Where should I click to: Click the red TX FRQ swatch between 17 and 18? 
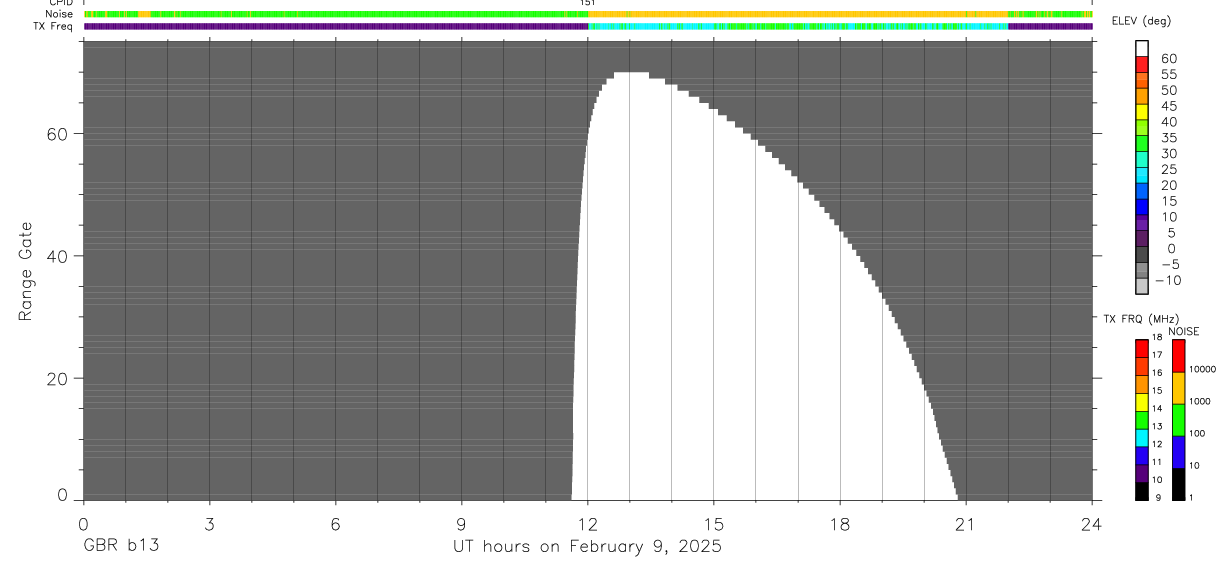(1142, 347)
